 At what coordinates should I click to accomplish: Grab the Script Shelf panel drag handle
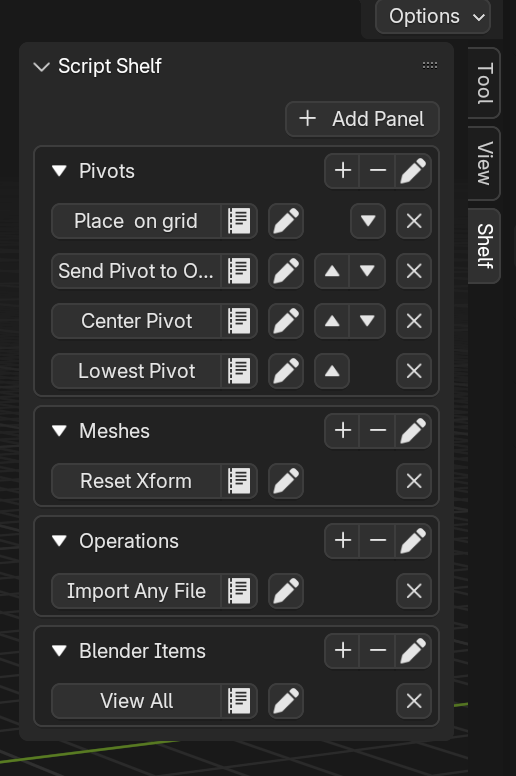click(429, 65)
